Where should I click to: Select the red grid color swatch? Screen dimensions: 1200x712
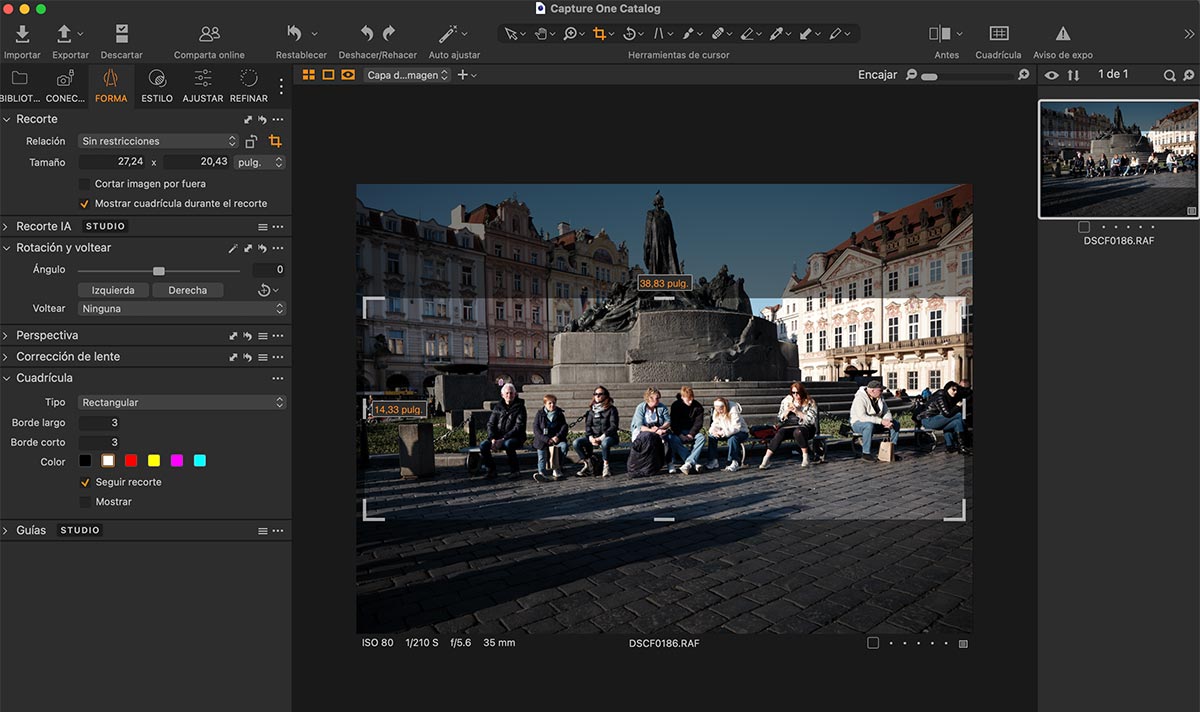click(x=131, y=461)
